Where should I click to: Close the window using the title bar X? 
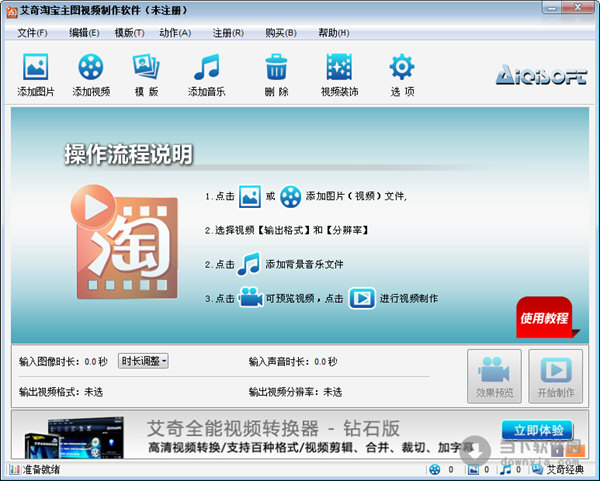click(x=578, y=8)
